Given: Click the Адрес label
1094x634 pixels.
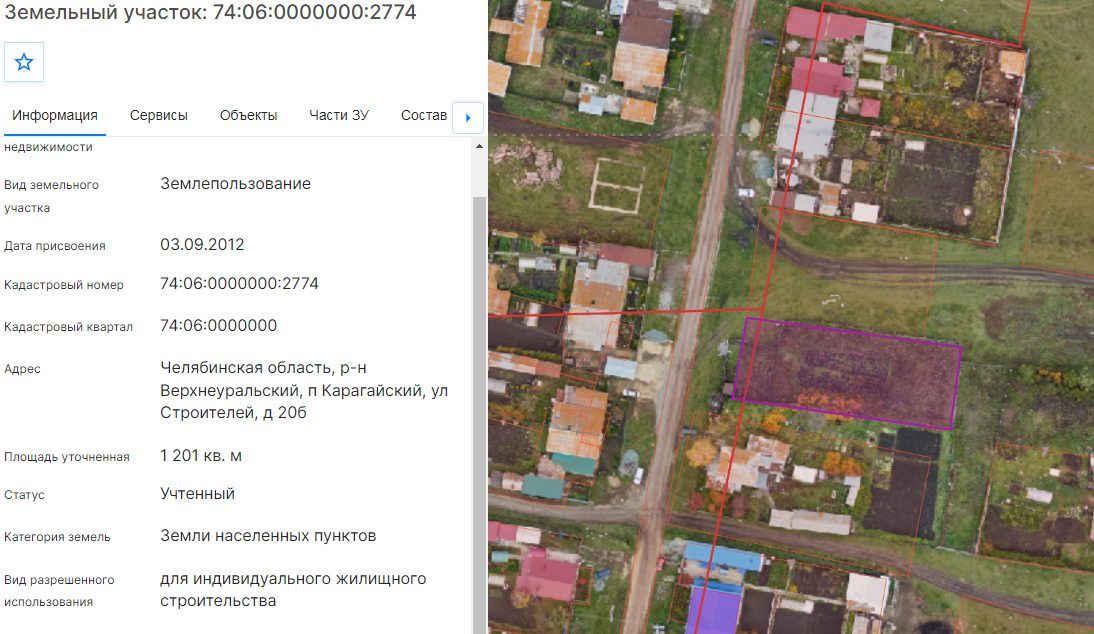Looking at the screenshot, I should click(x=22, y=368).
